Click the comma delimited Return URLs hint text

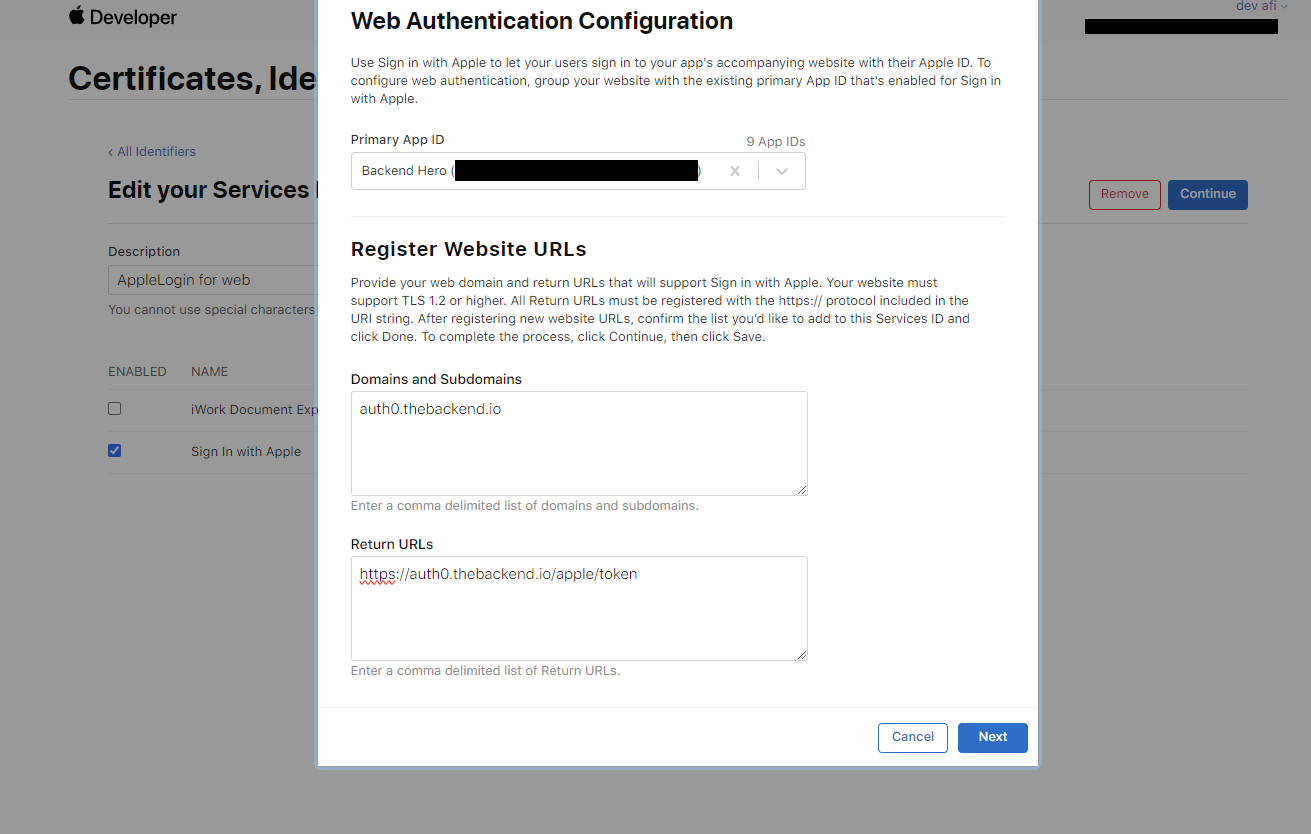tap(486, 671)
